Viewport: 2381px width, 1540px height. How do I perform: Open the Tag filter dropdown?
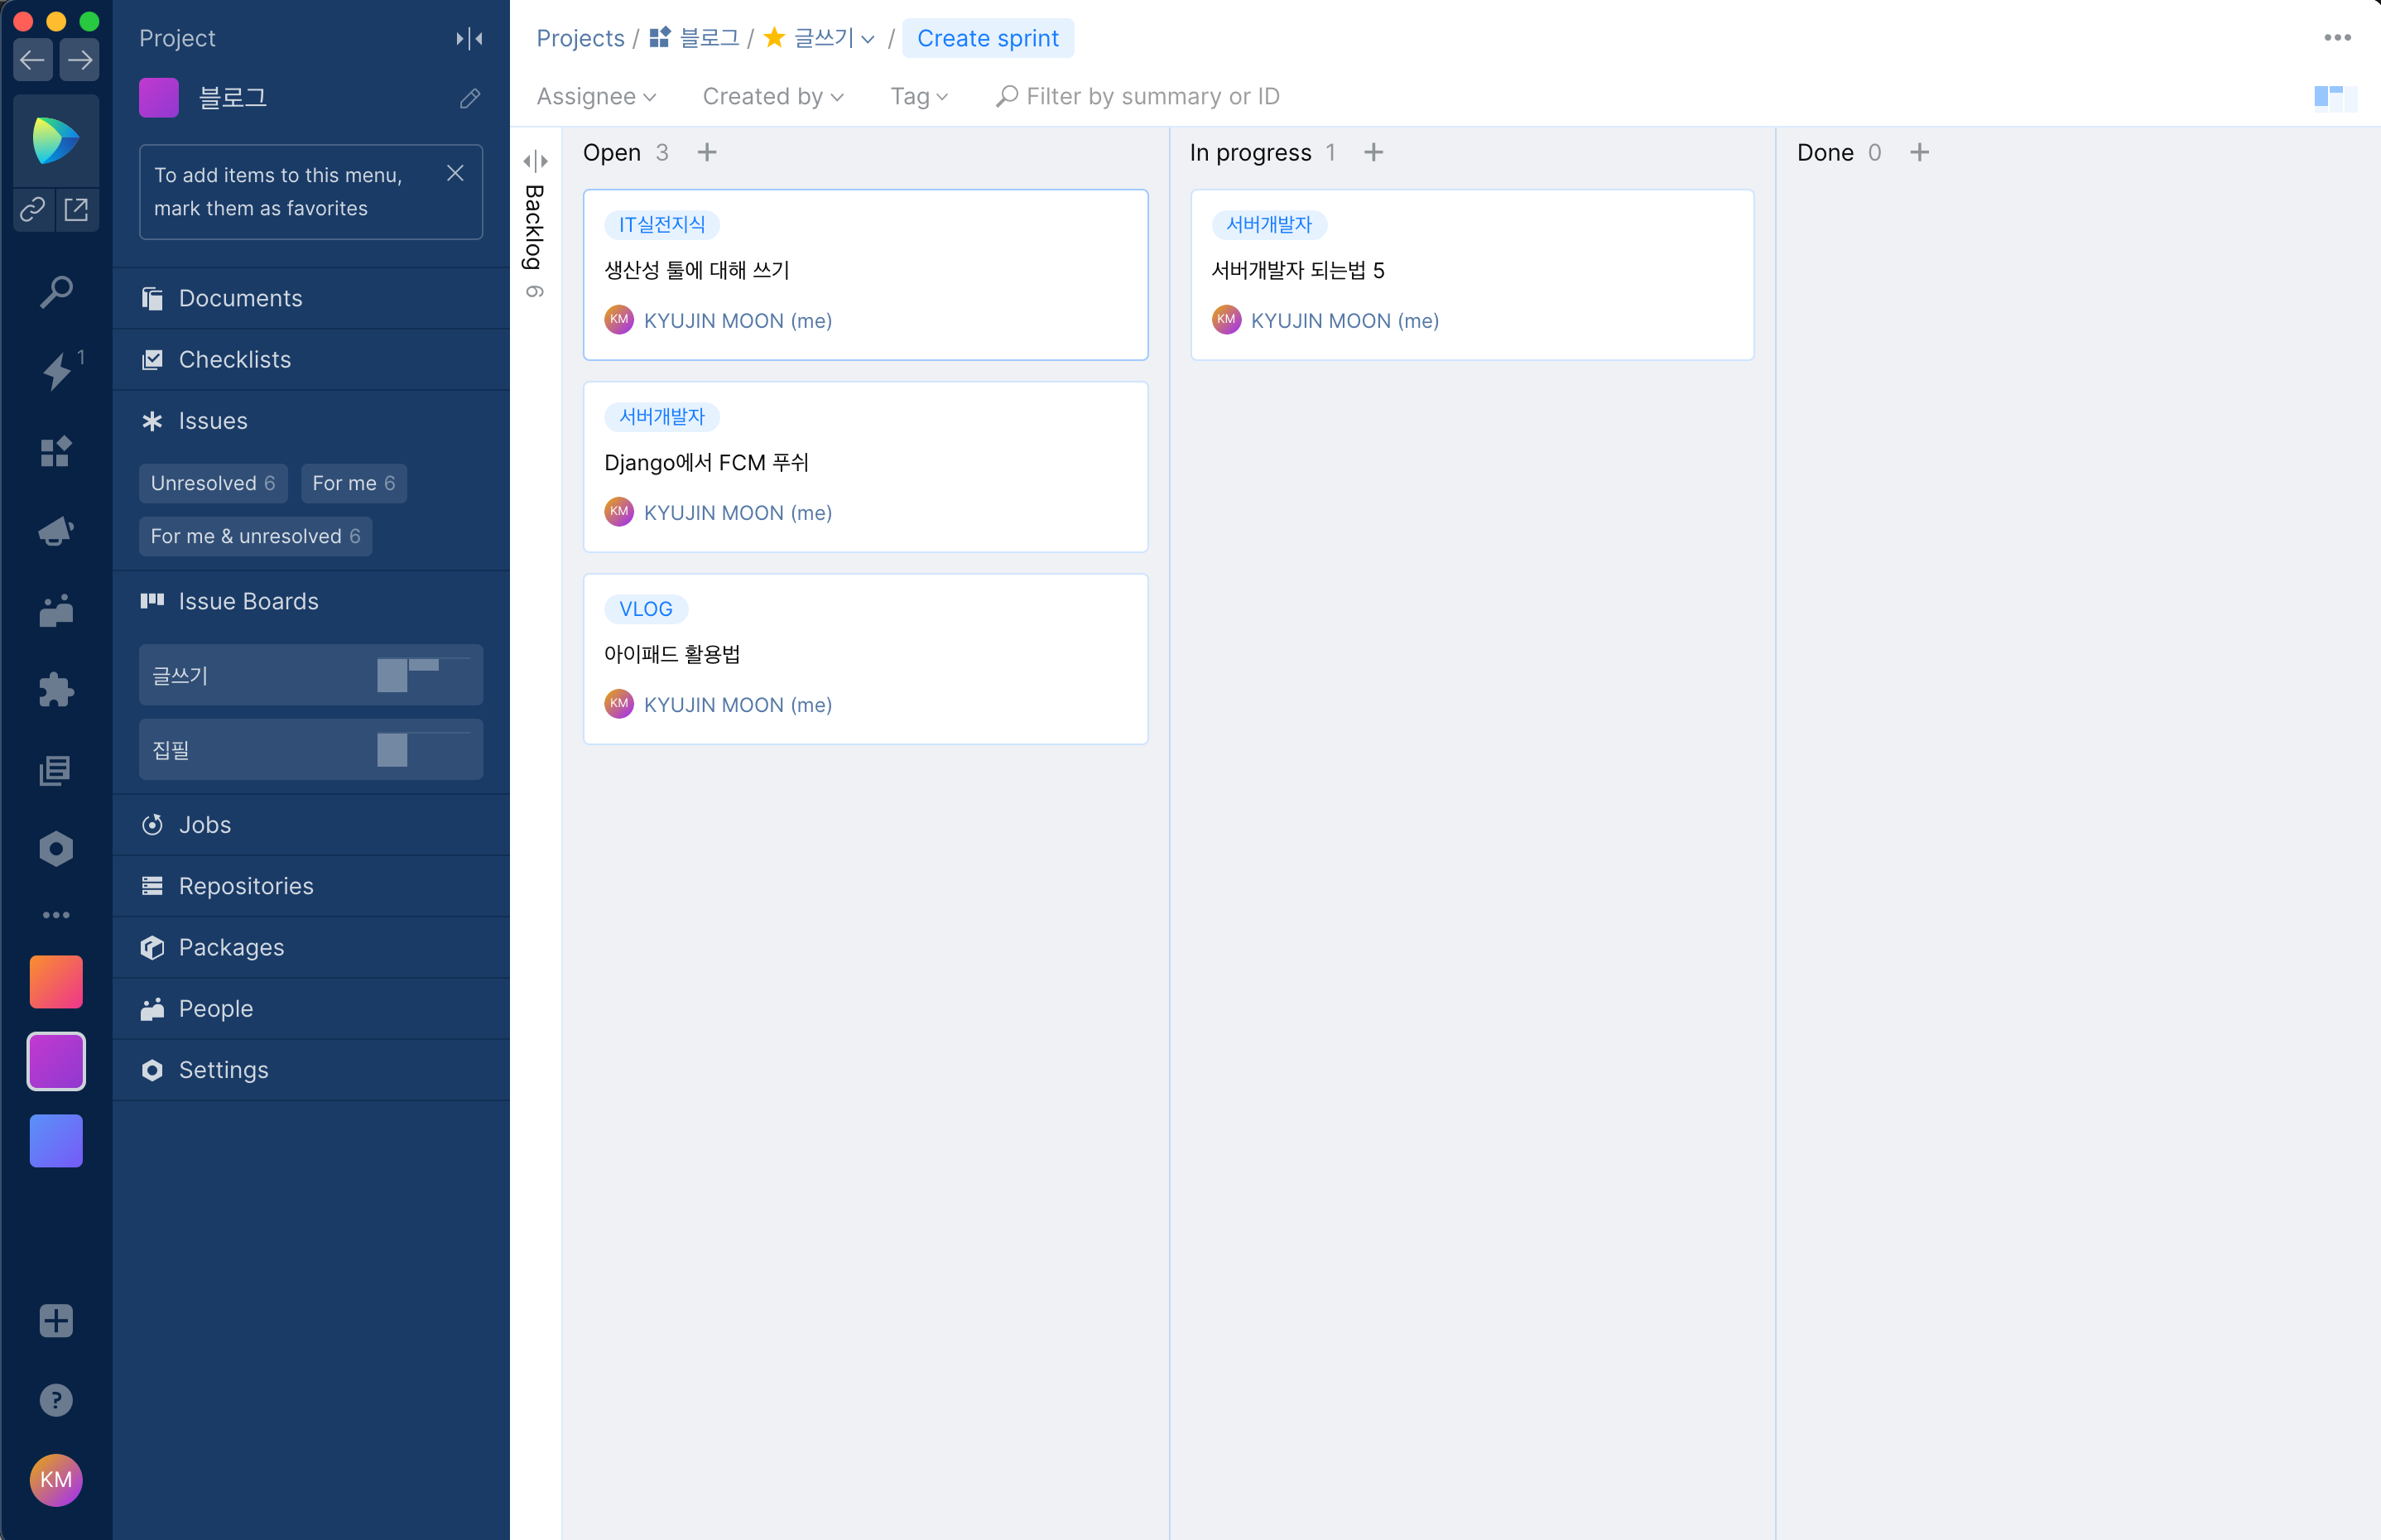click(x=919, y=96)
